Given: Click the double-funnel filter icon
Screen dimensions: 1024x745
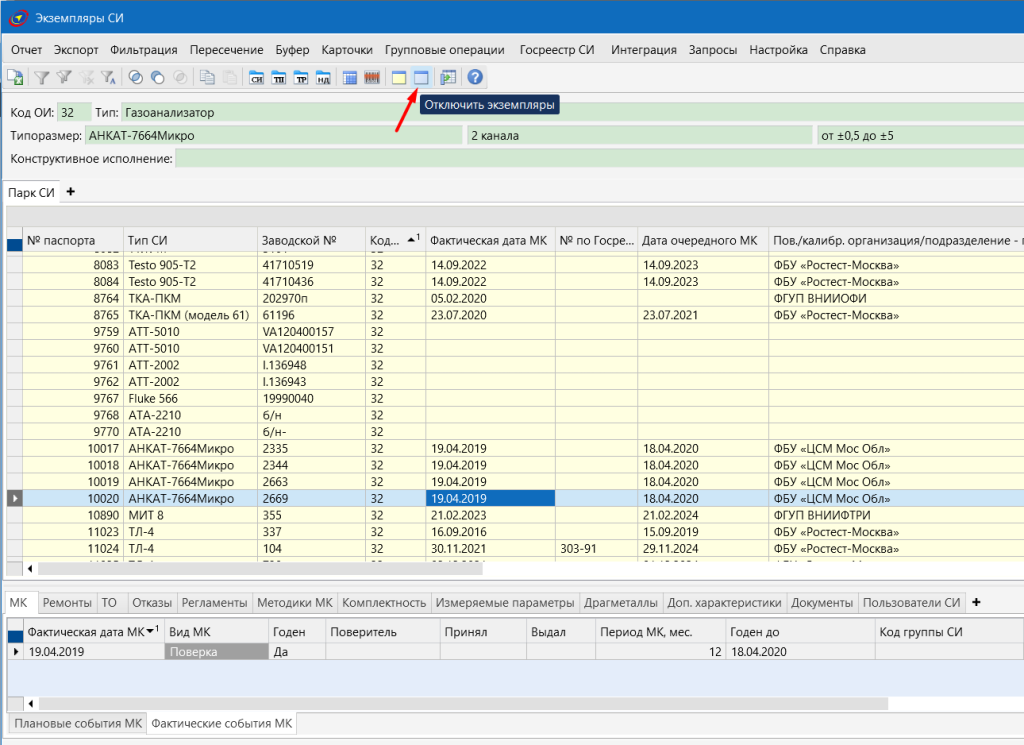Looking at the screenshot, I should pyautogui.click(x=64, y=77).
